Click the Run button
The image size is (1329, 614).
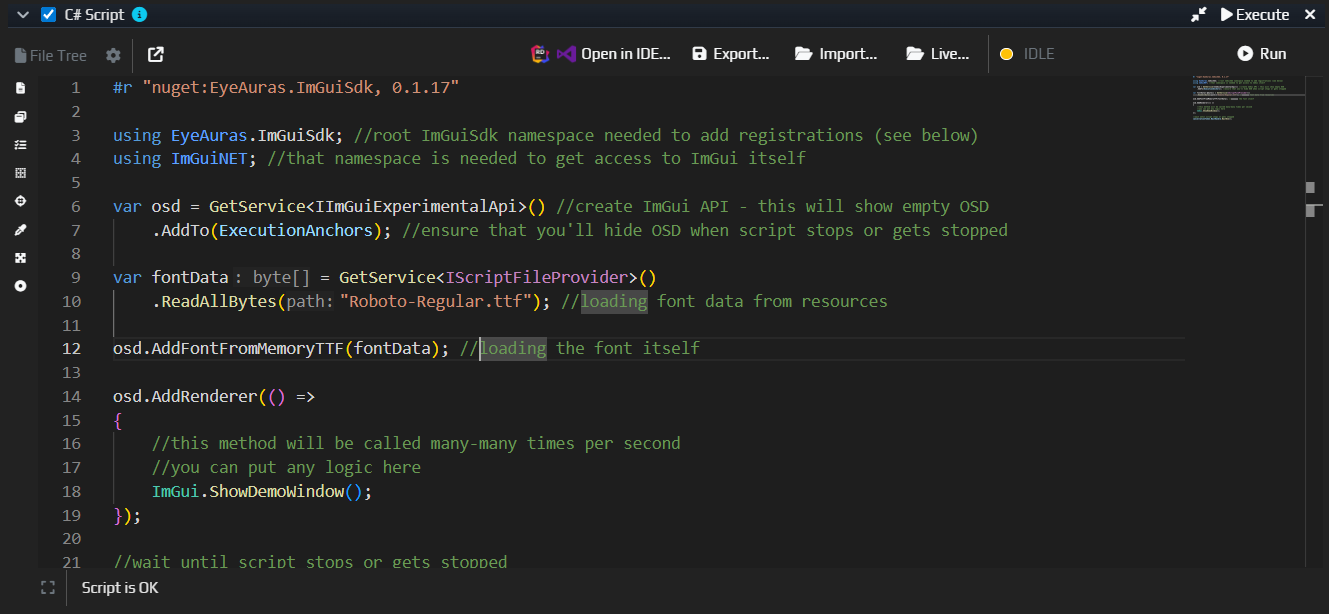[1261, 55]
